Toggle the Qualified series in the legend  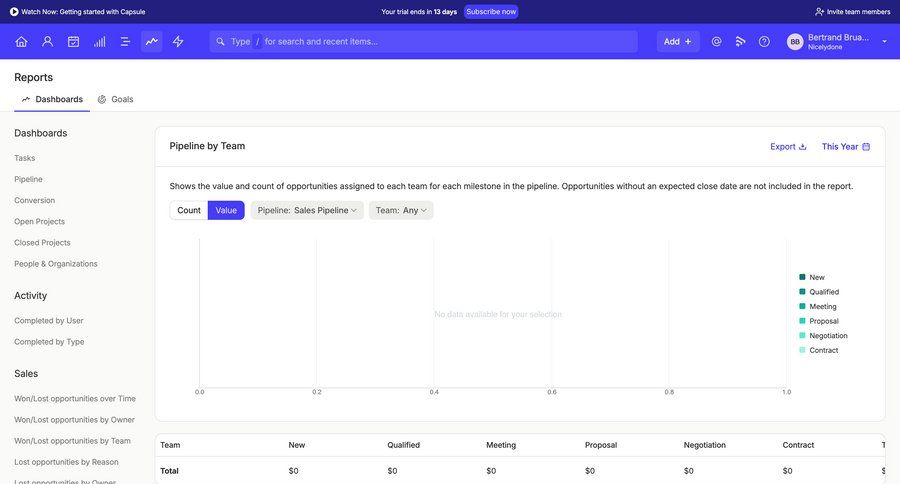[x=824, y=292]
